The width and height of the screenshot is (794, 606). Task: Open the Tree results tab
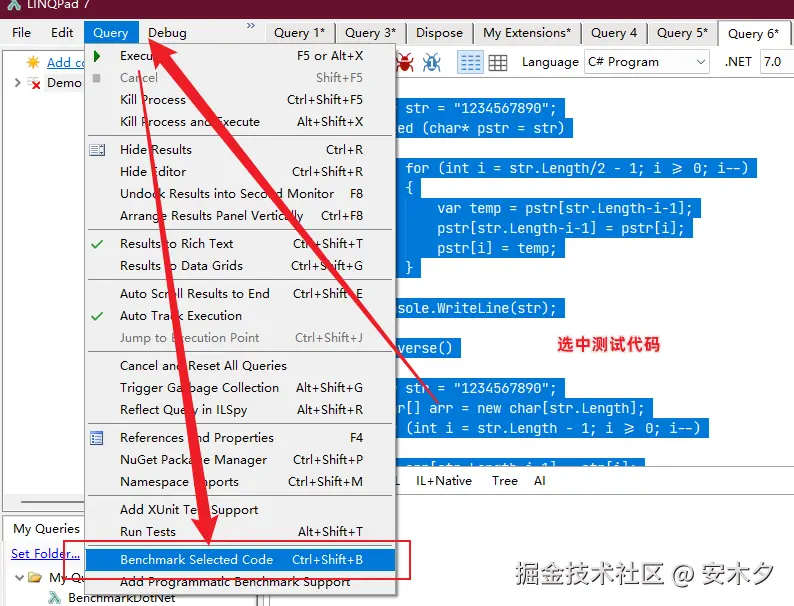[505, 481]
